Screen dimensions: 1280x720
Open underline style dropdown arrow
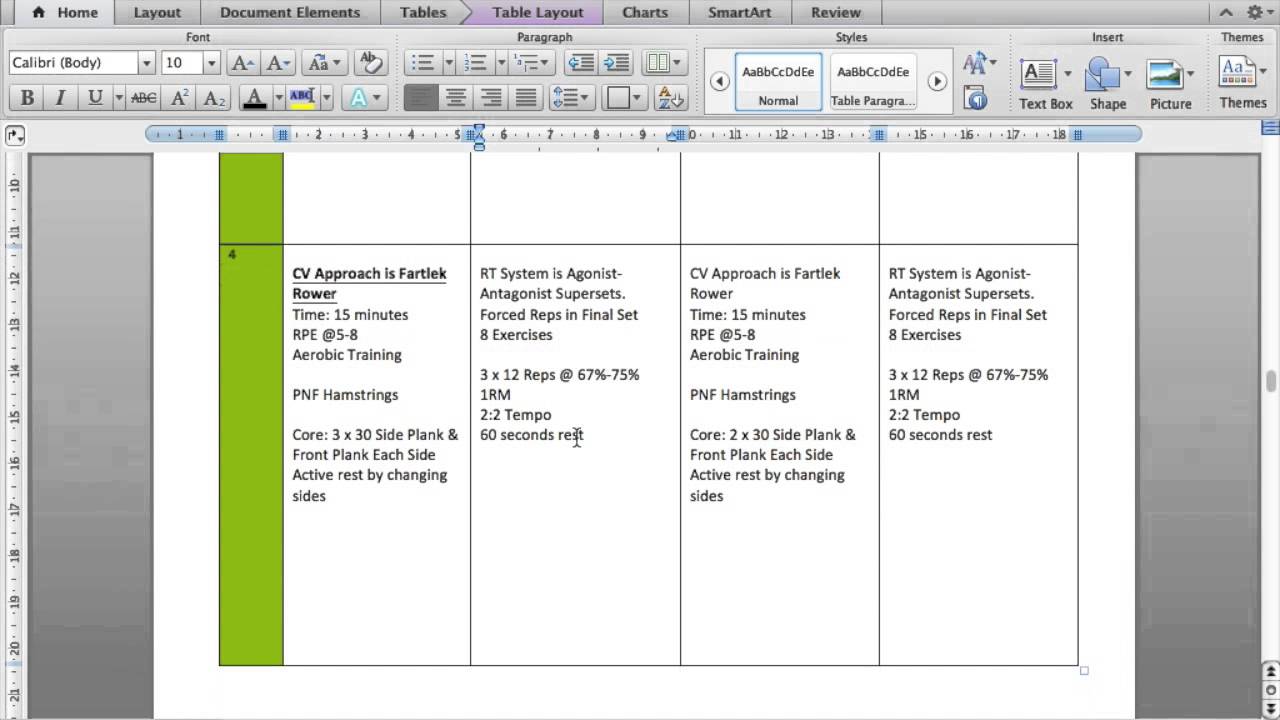(x=119, y=98)
